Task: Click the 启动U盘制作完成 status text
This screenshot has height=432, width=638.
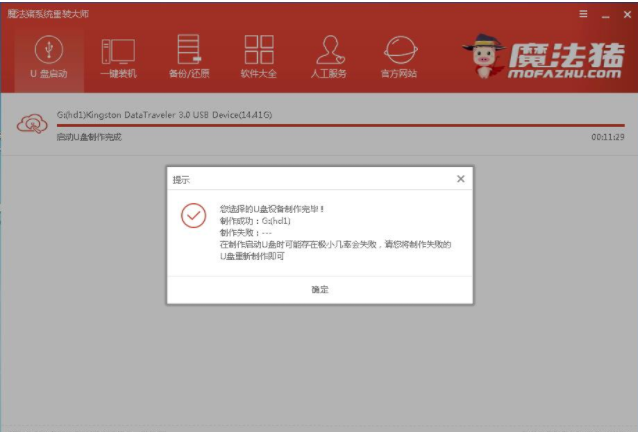Action: 89,137
